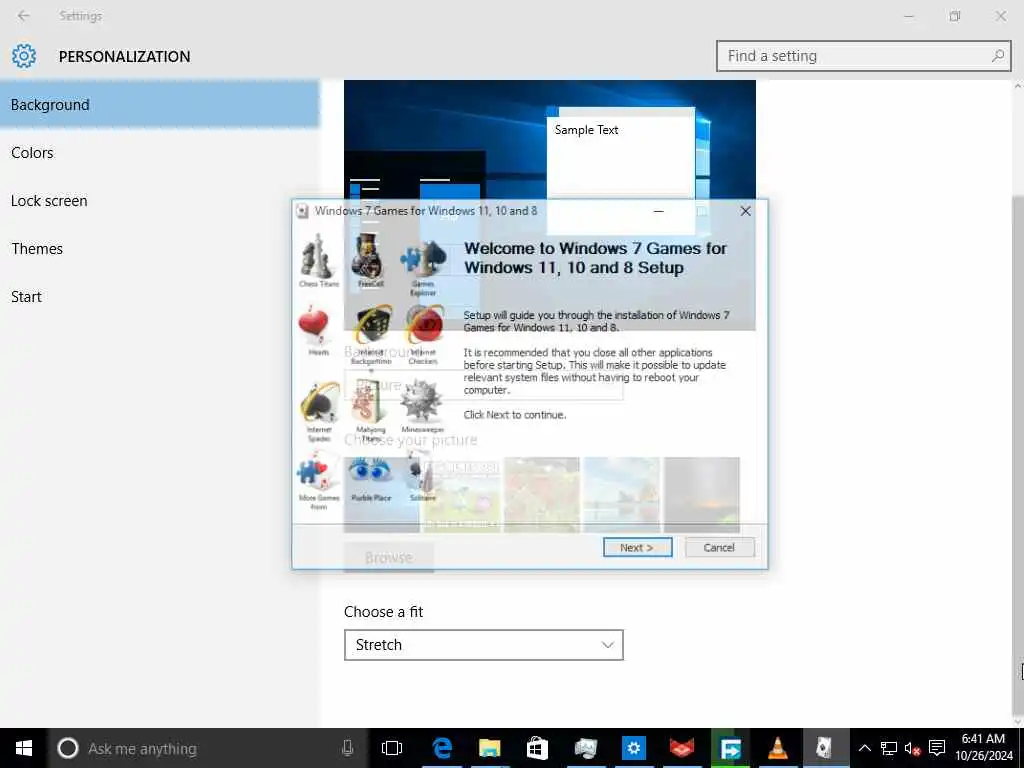Launch Microsoft Edge from the taskbar
1024x768 pixels.
click(x=442, y=748)
